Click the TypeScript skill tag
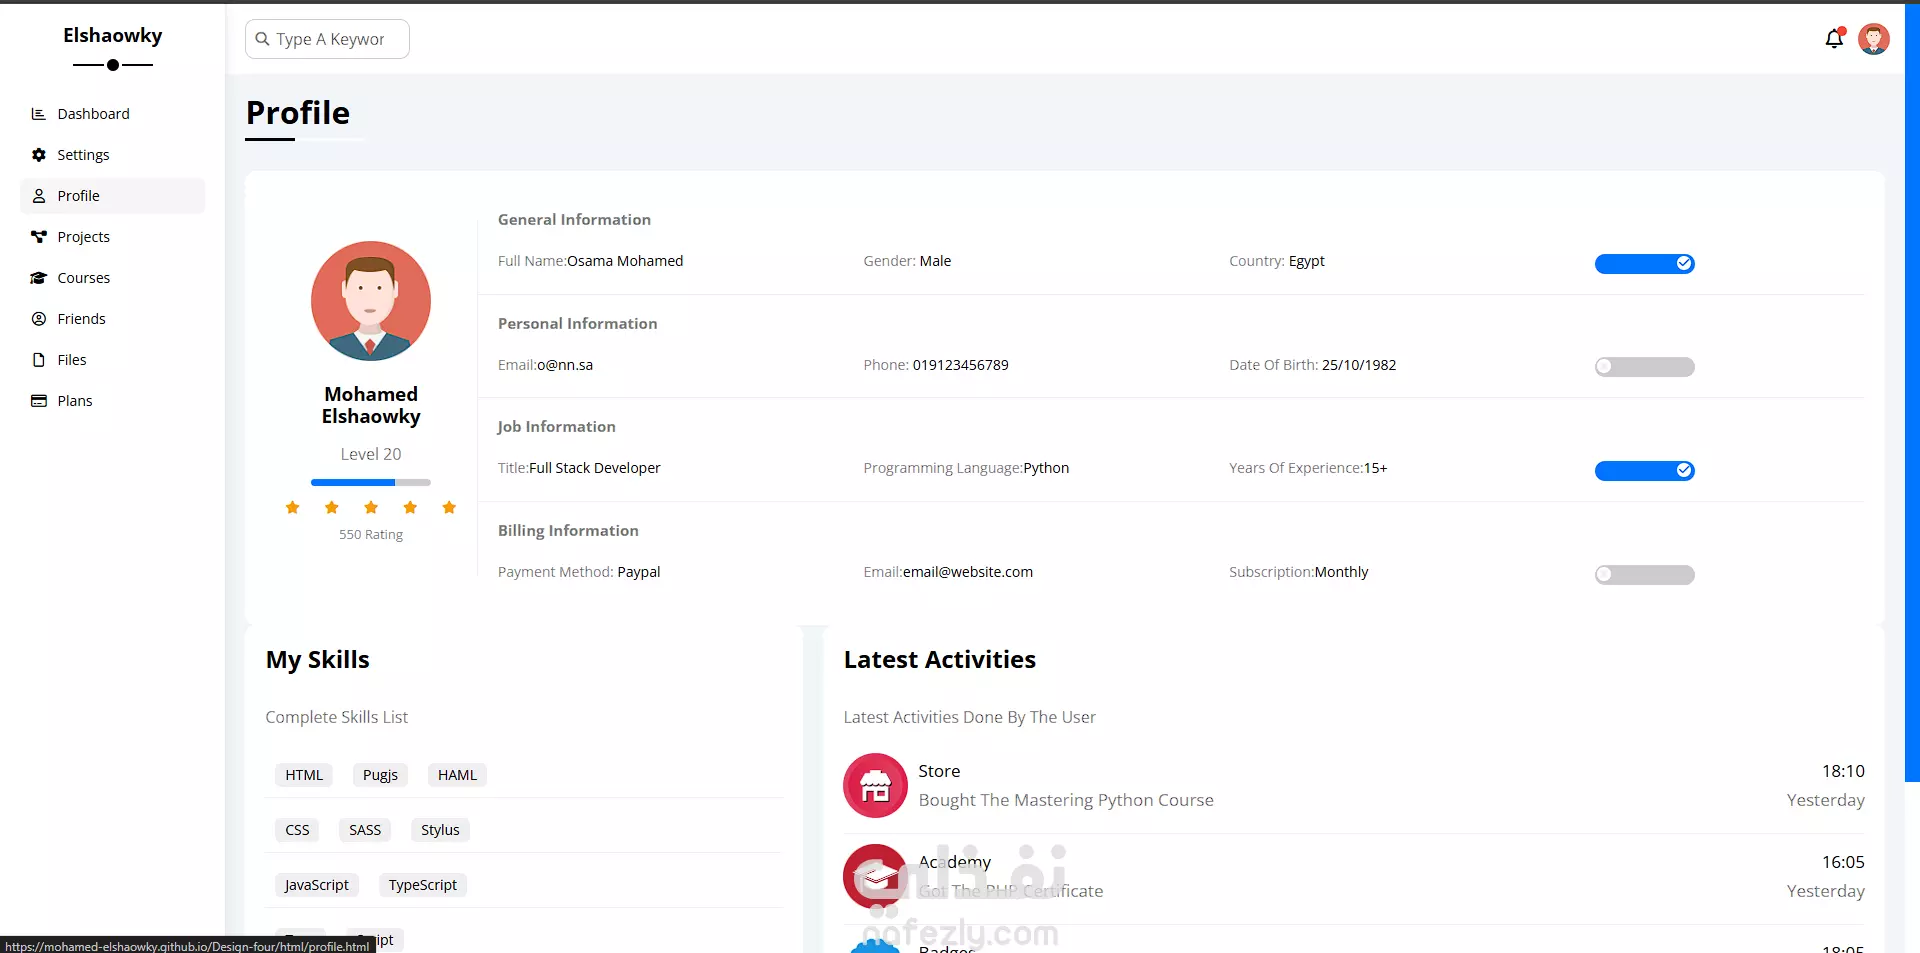The image size is (1920, 953). pos(423,885)
